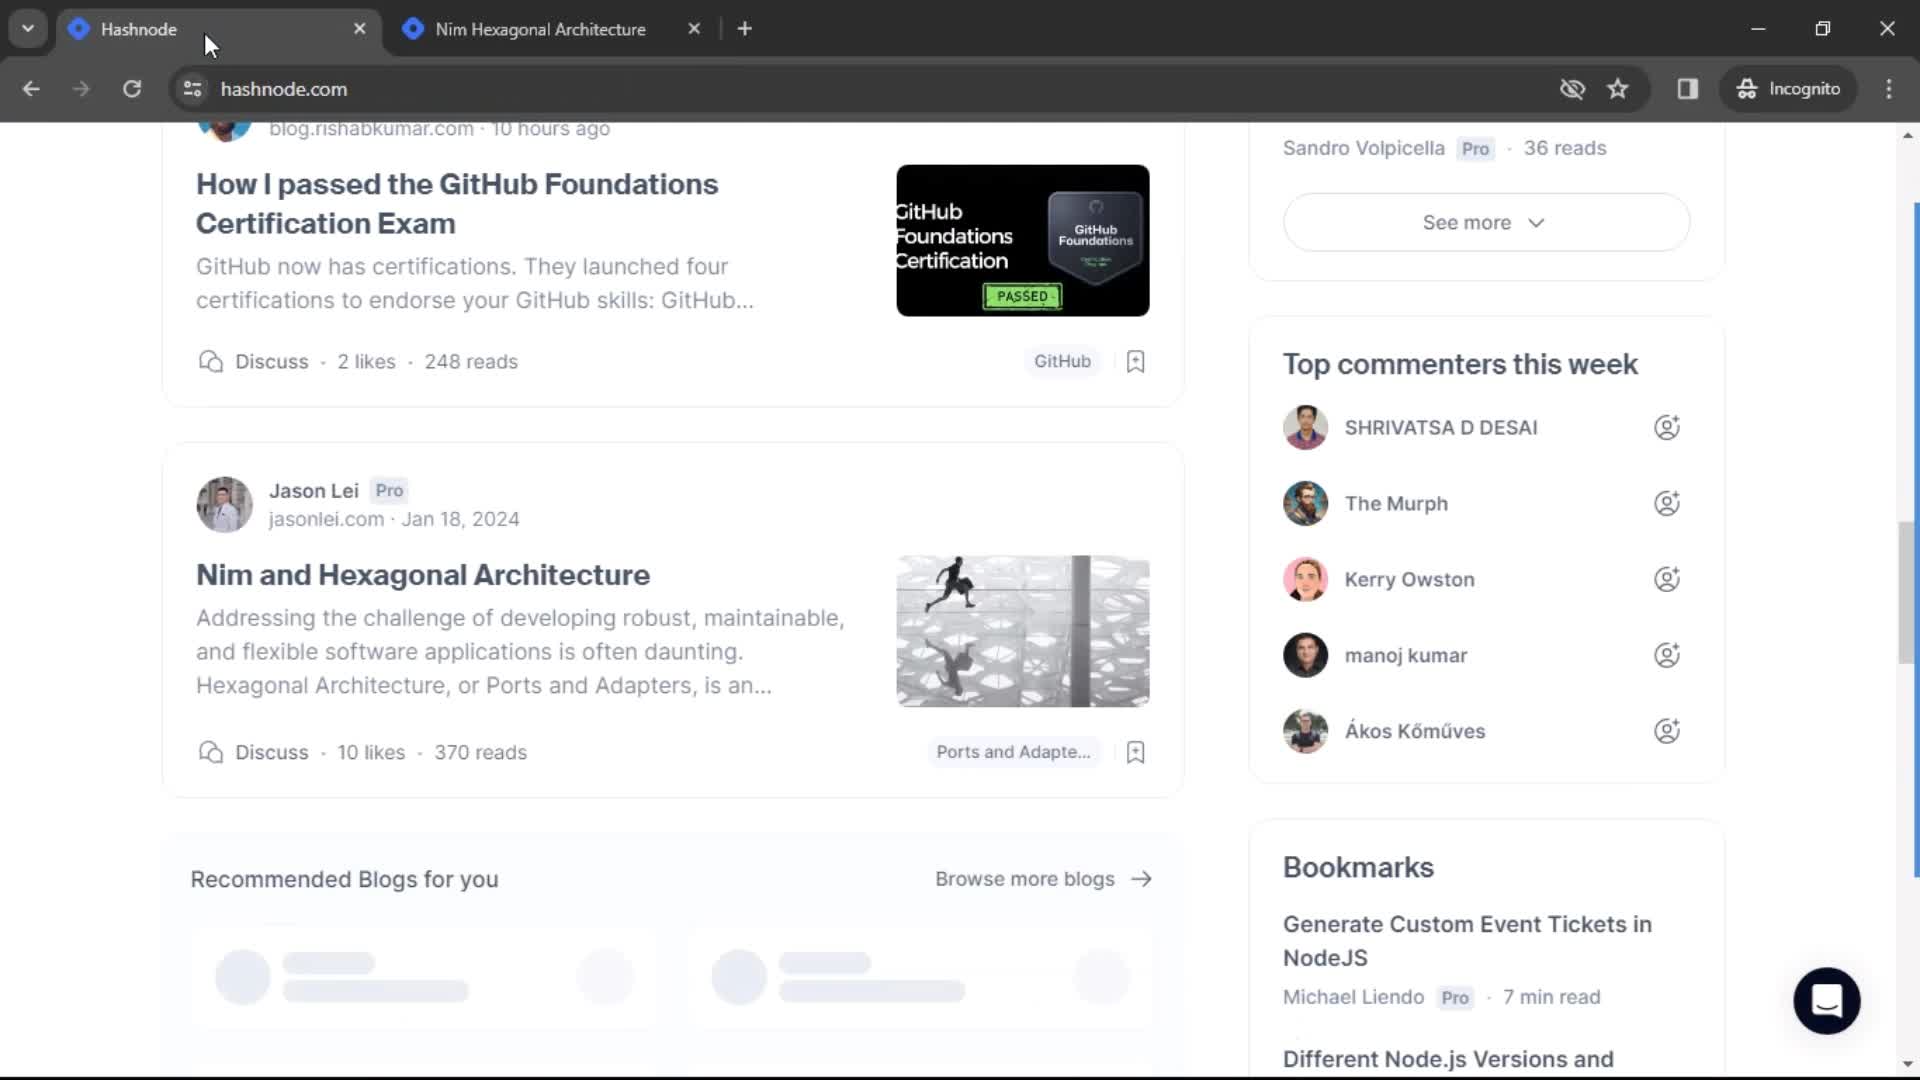Expand the See more section in sidebar
Viewport: 1920px width, 1080px height.
click(x=1486, y=222)
